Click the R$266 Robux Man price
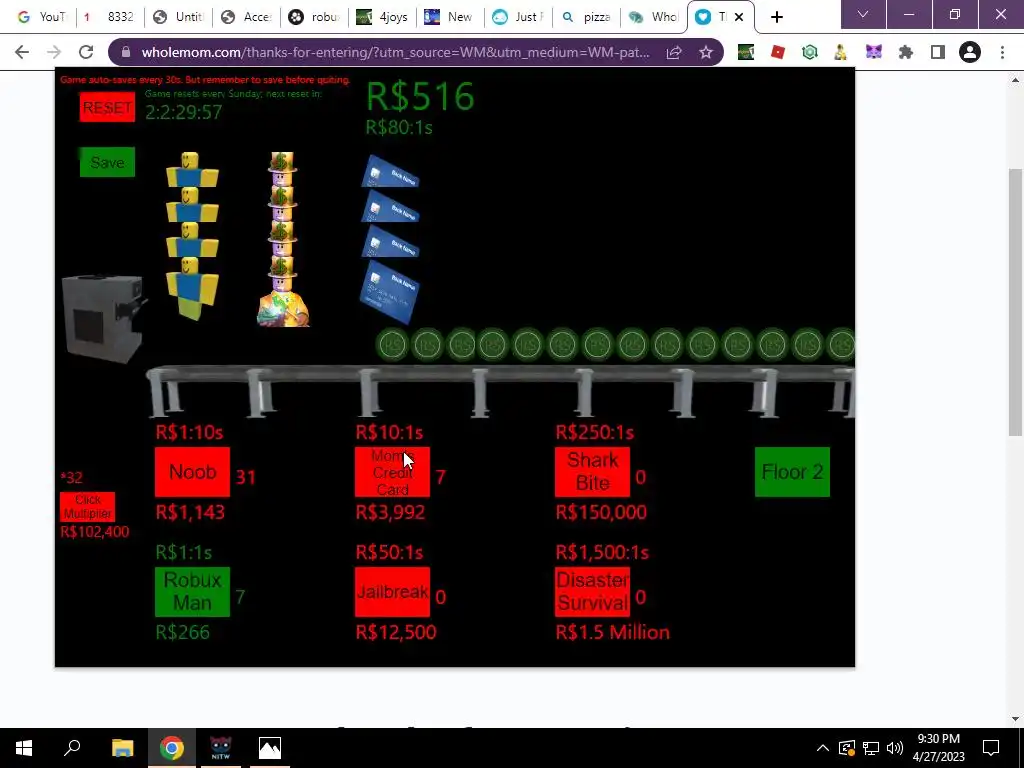This screenshot has width=1024, height=768. tap(182, 632)
